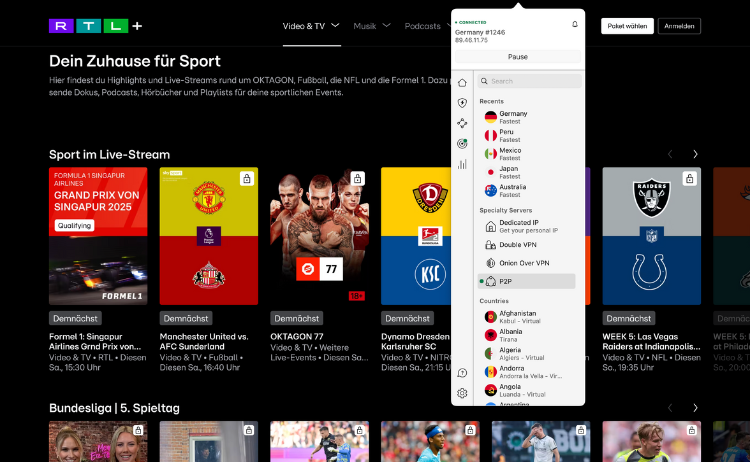Click 'WEEK 5: Las Vegas Raiders' title

(651, 341)
